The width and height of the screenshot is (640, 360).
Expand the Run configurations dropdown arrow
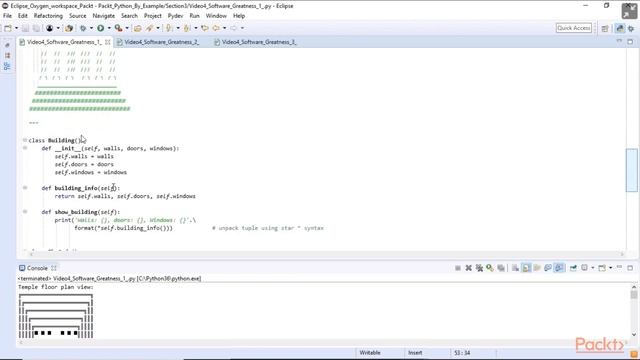click(x=109, y=28)
